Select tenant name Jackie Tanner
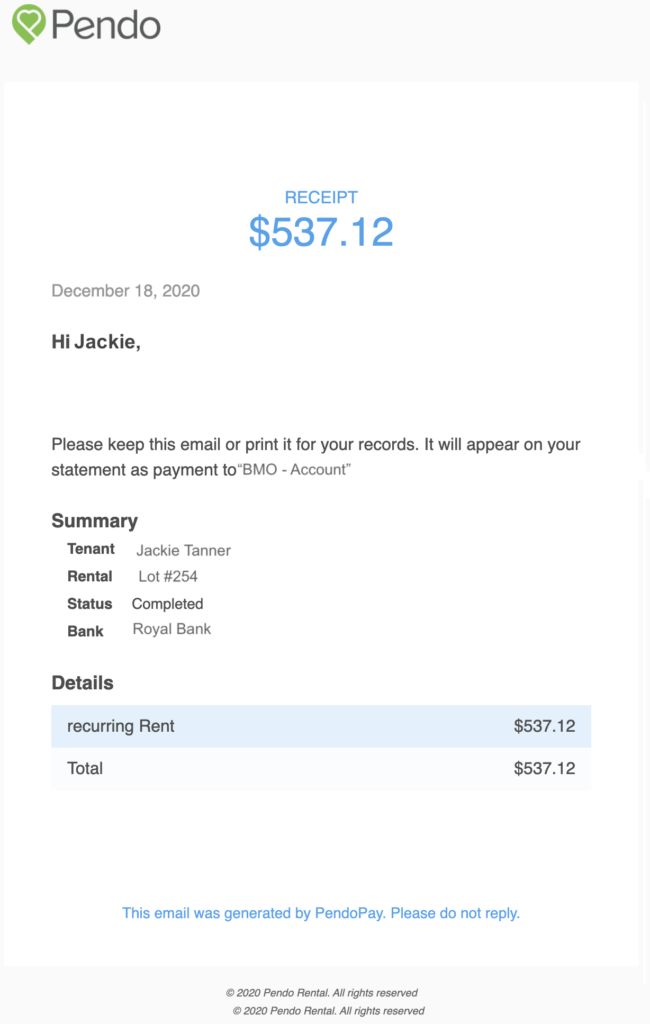The height and width of the screenshot is (1024, 650). click(184, 551)
